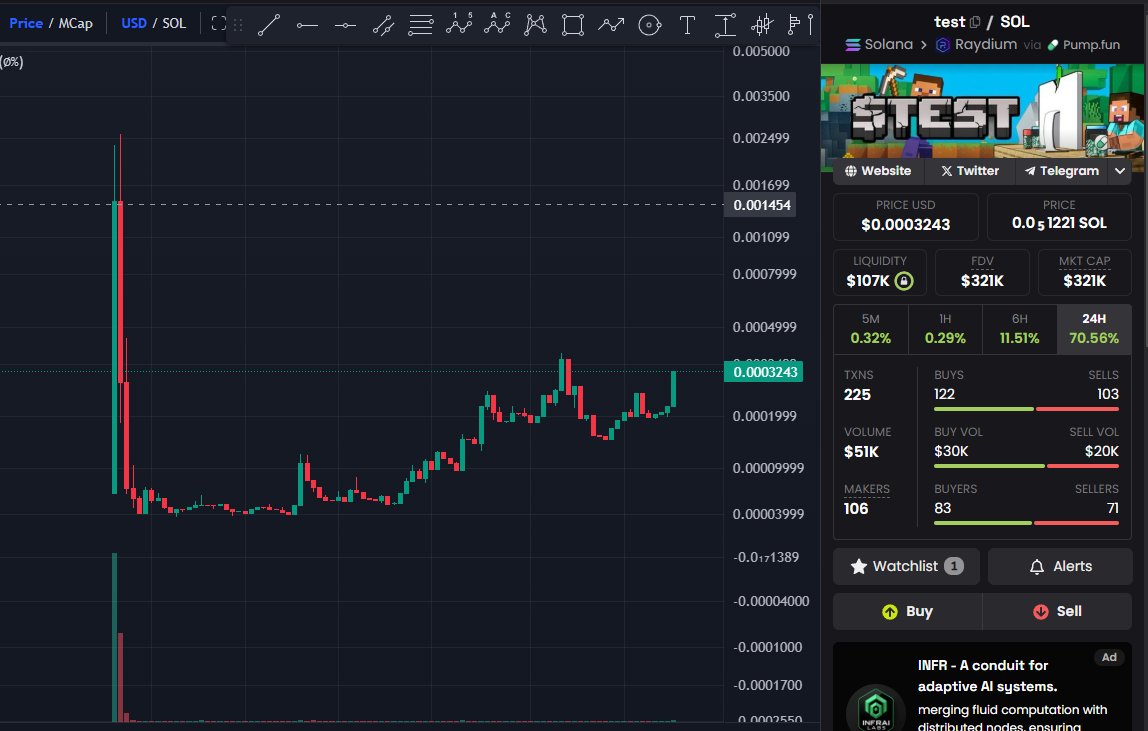
Task: Click the BUYS 122 count
Action: (x=944, y=394)
